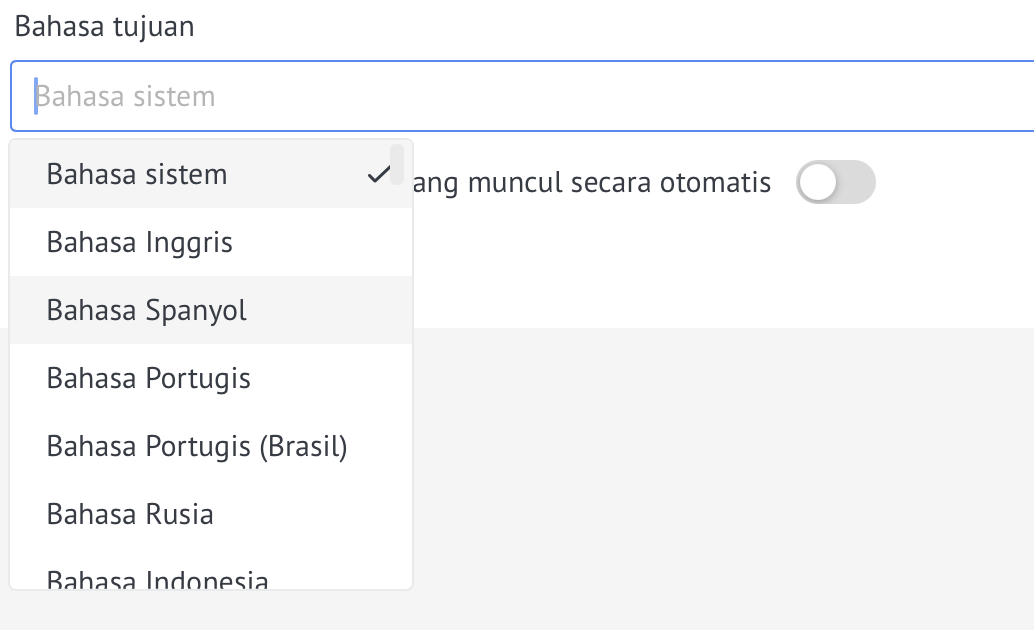1034x630 pixels.
Task: Pick Bahasa Portugis from the list
Action: point(211,379)
